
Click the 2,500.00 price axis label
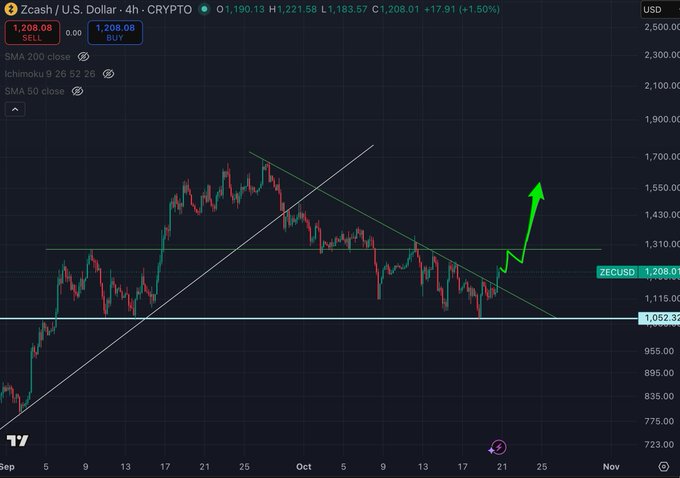coord(662,27)
